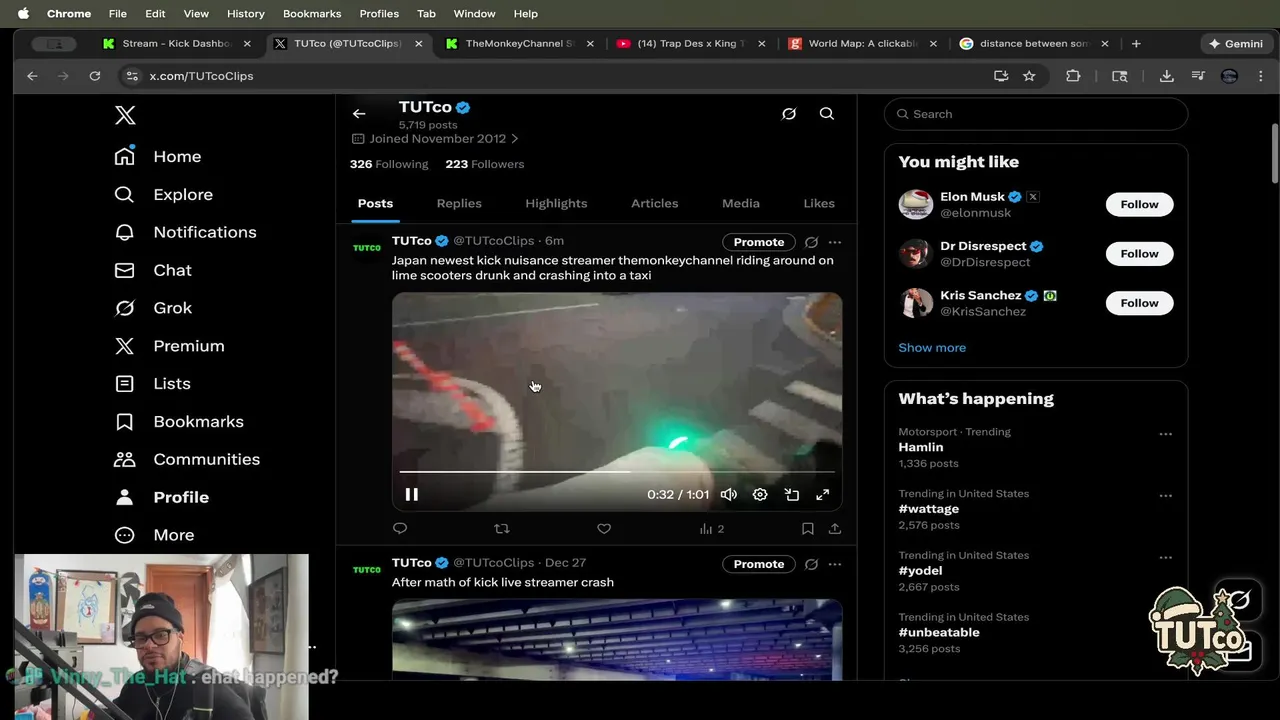Promote the lime scooters post

pos(759,242)
